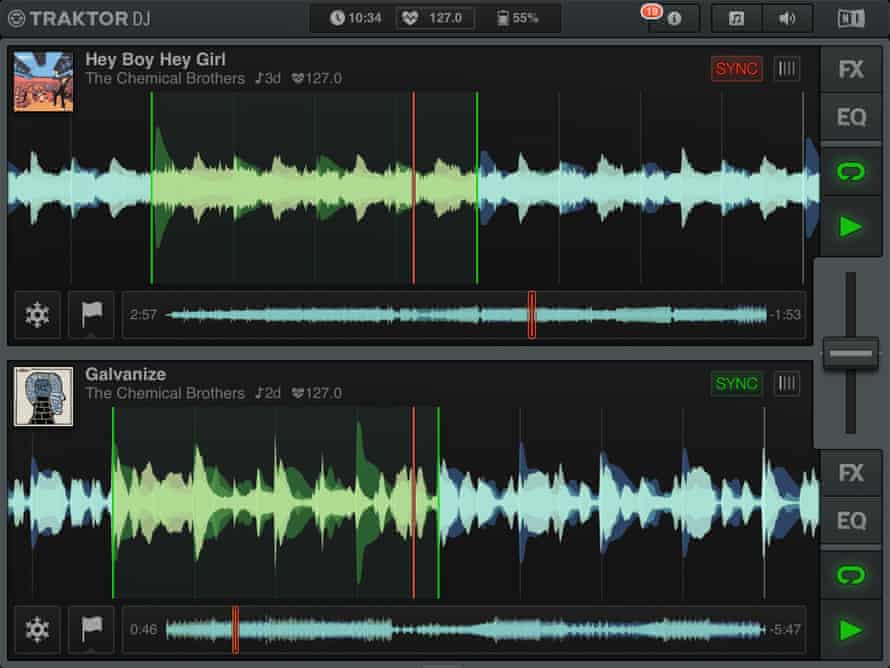Open the flag cue icon on Galvanize deck
This screenshot has width=890, height=668.
91,631
